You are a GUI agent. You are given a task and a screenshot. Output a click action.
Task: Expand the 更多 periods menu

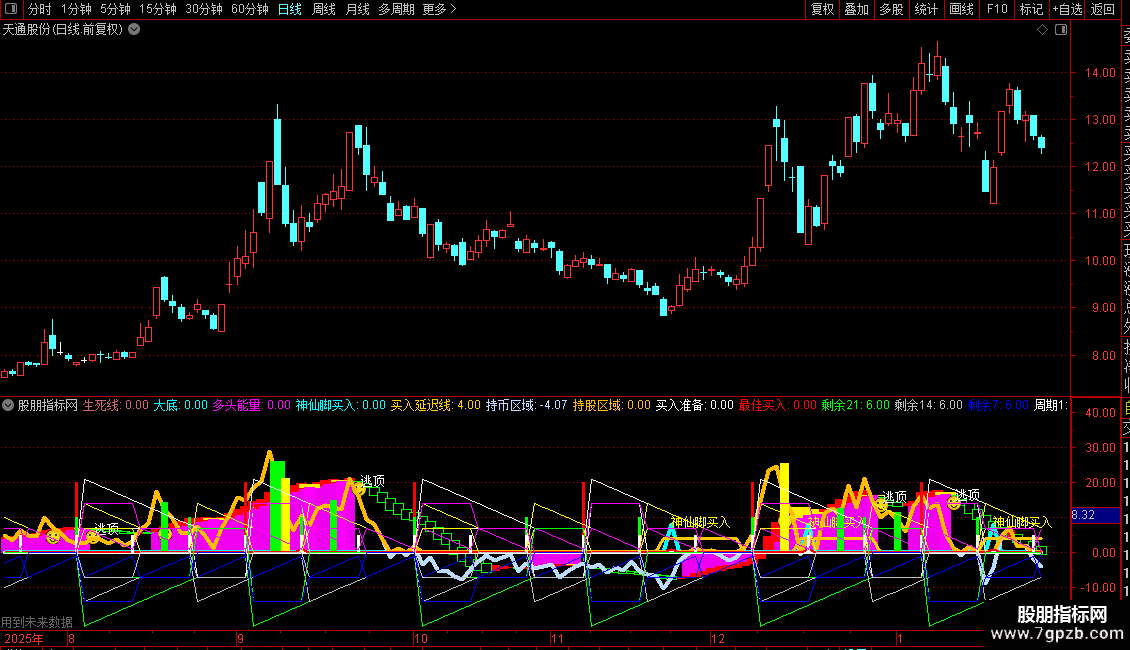coord(440,9)
